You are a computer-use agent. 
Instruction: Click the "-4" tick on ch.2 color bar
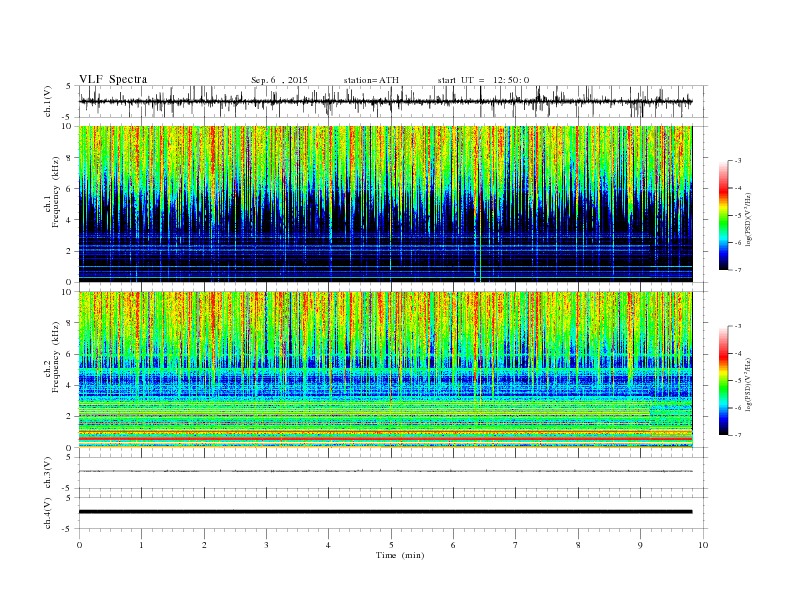[x=737, y=353]
